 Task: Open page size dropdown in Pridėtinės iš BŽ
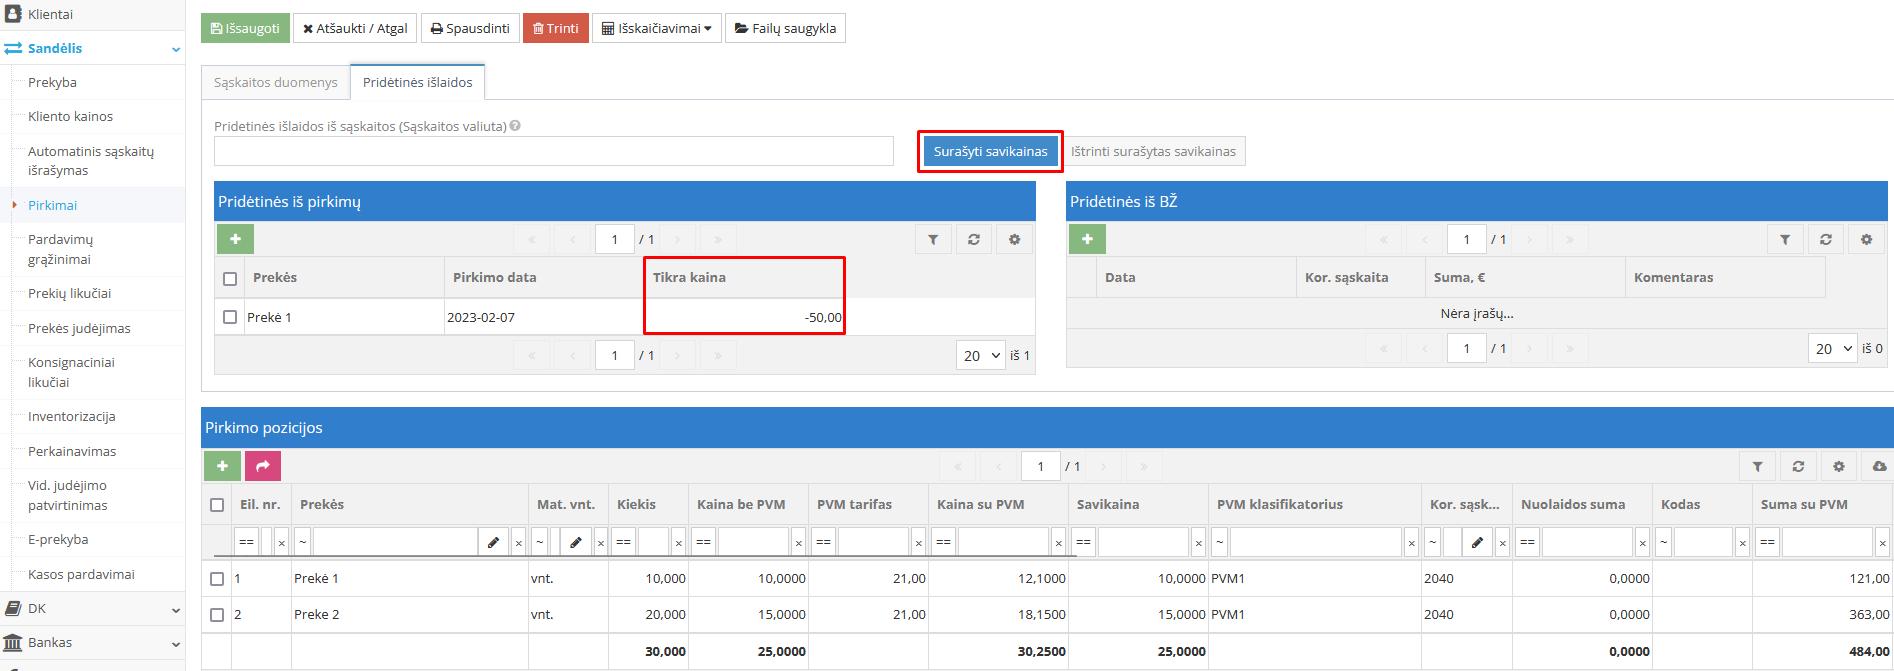(x=1832, y=348)
